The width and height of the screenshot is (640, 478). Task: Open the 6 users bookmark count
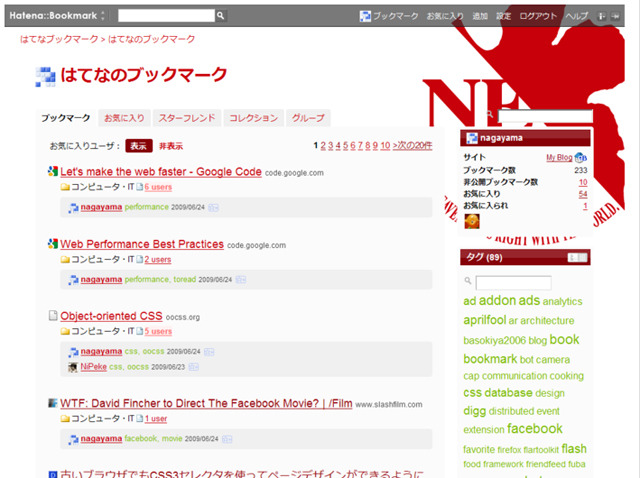pyautogui.click(x=158, y=187)
